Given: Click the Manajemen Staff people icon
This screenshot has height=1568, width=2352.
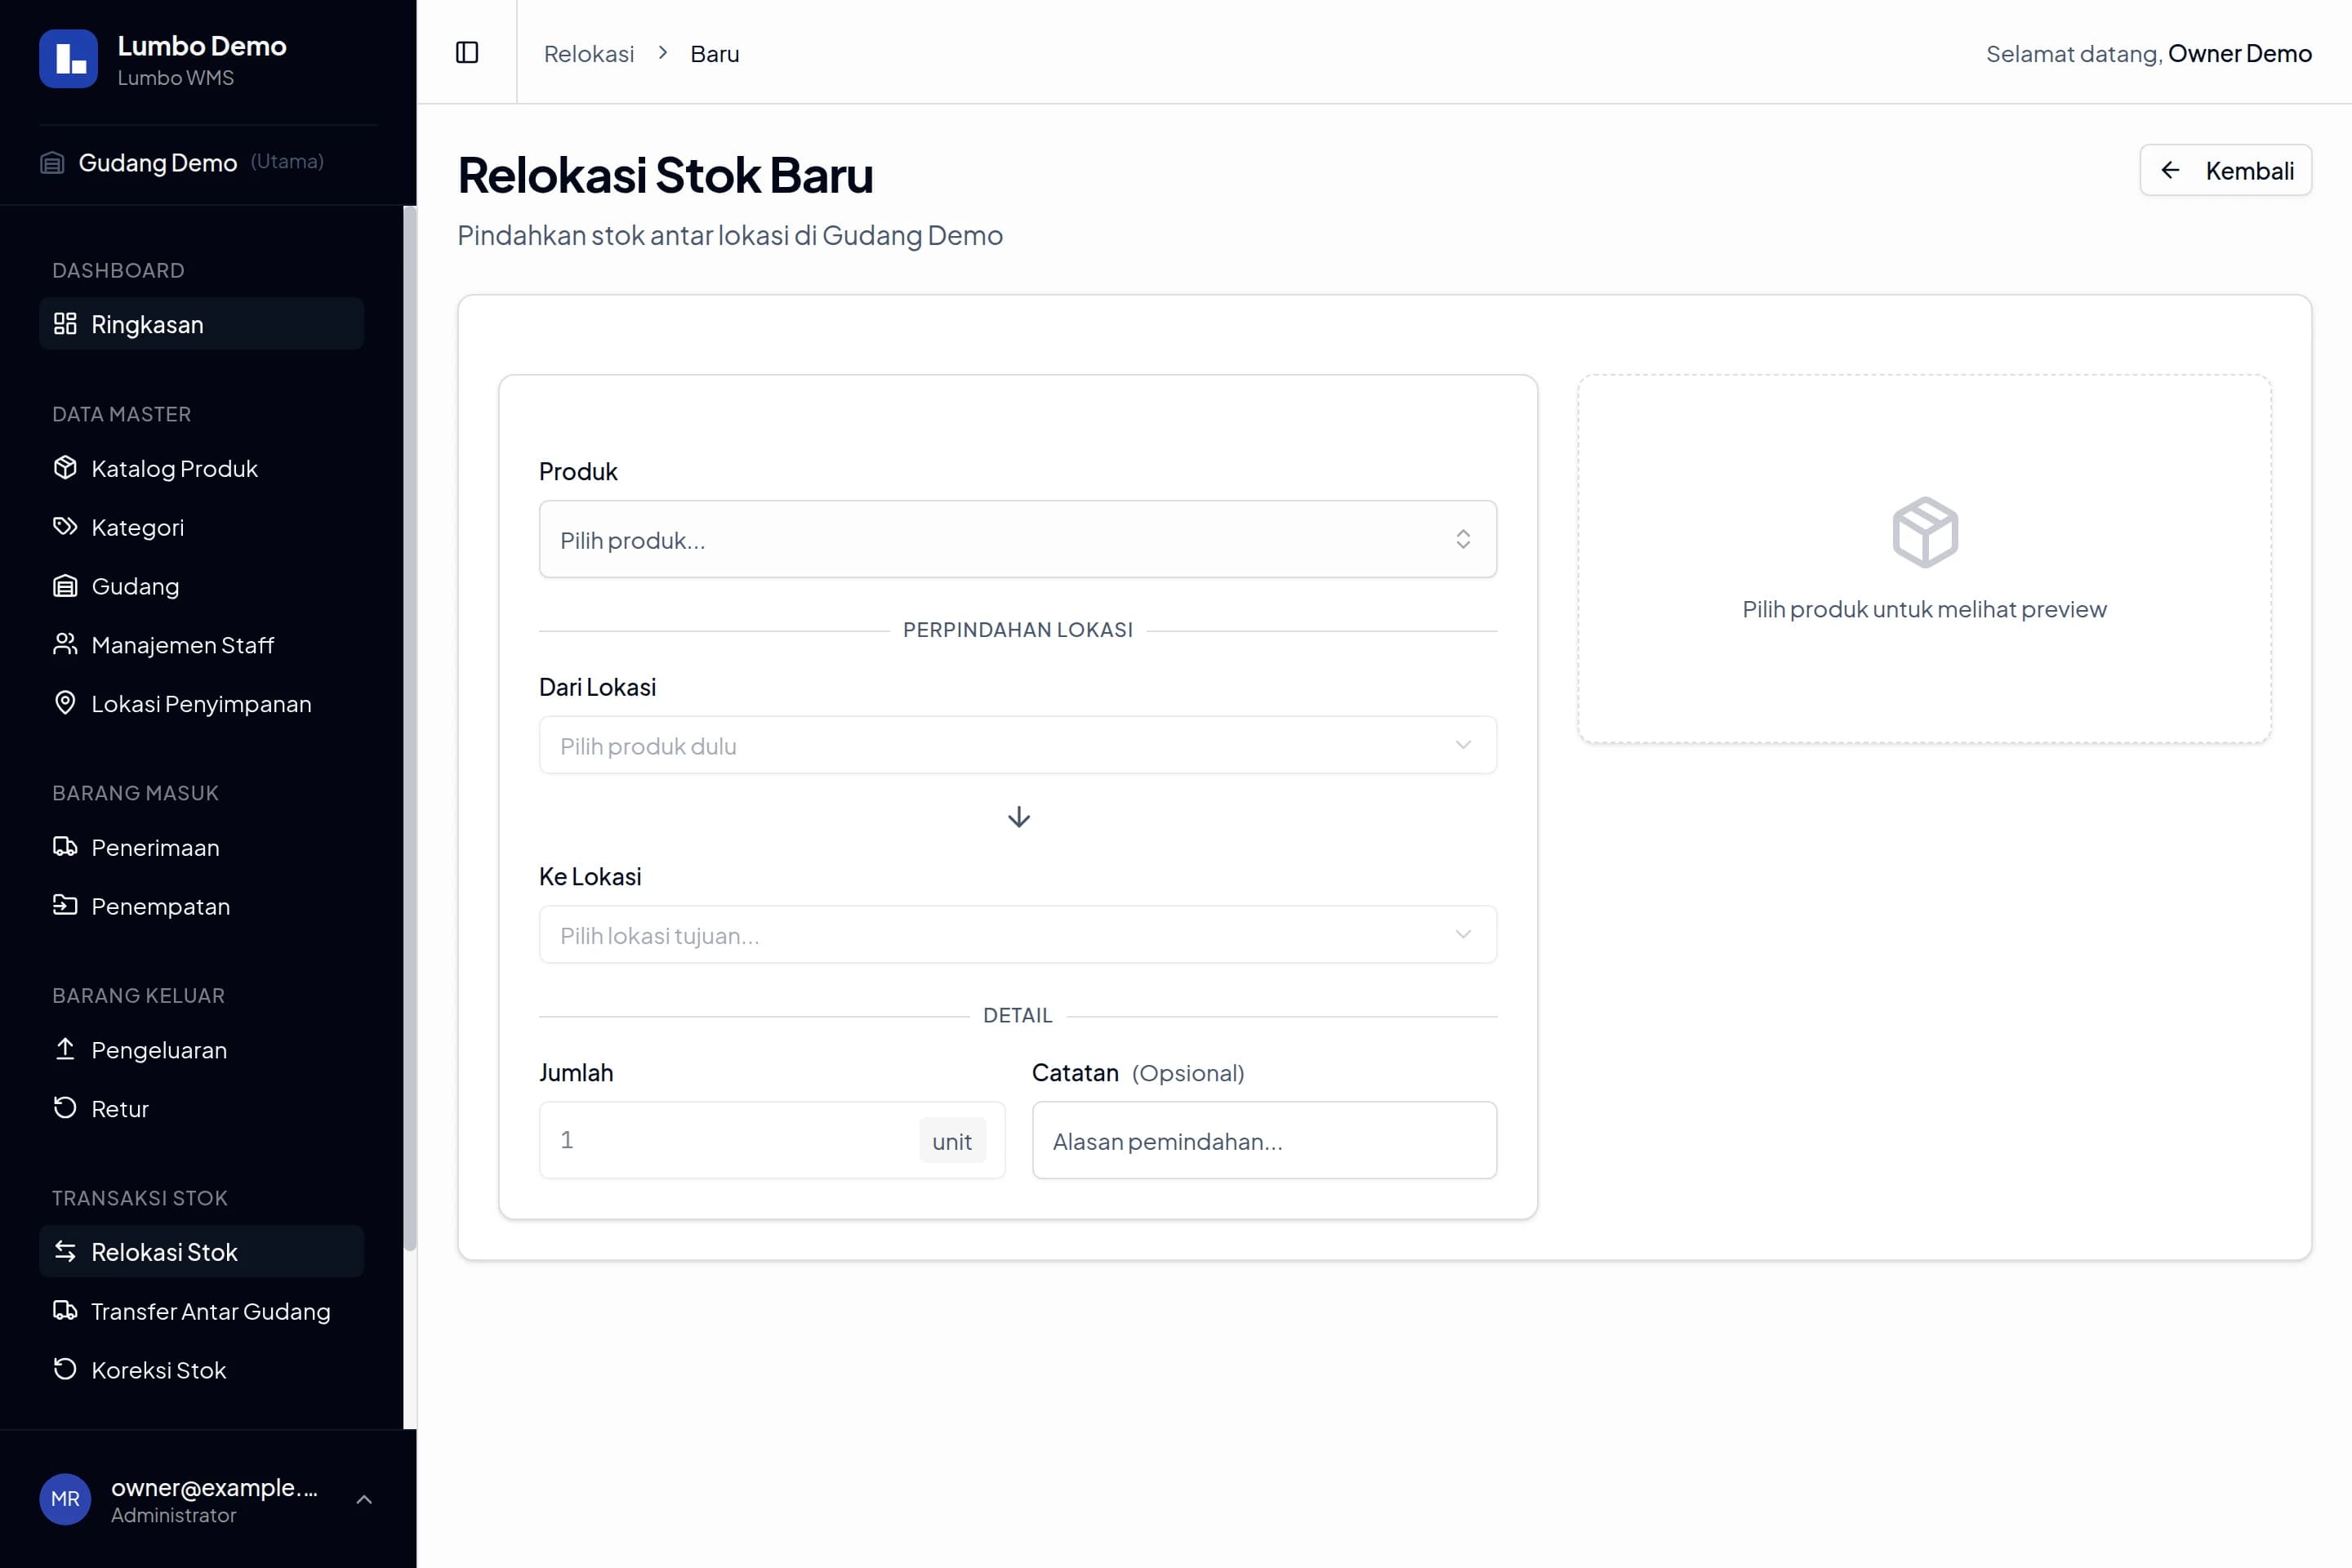Looking at the screenshot, I should point(65,645).
